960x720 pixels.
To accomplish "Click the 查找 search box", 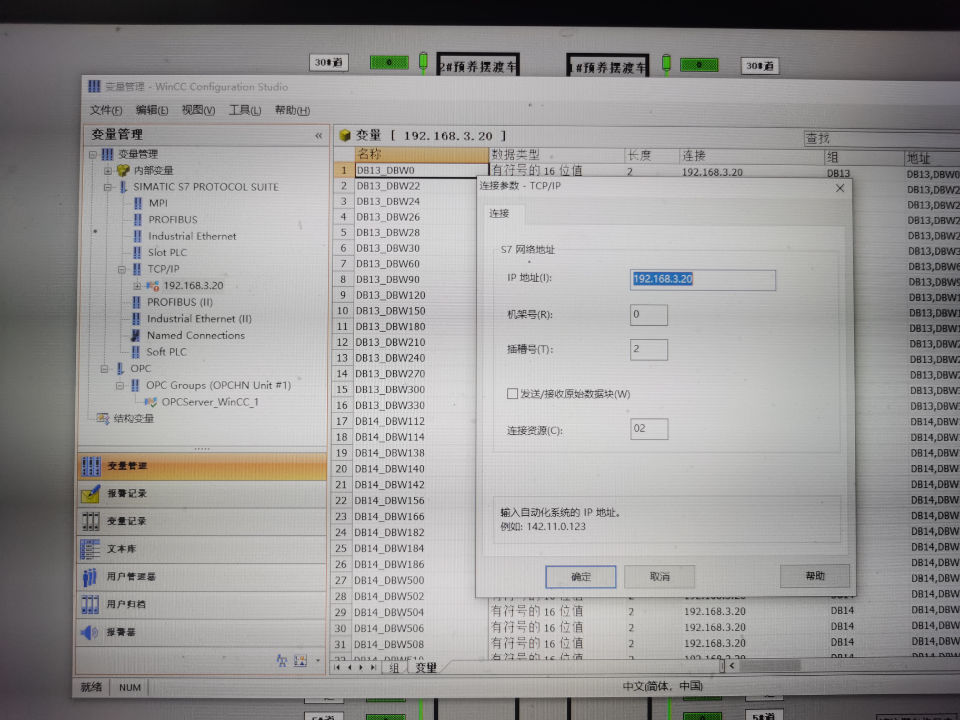I will click(882, 139).
